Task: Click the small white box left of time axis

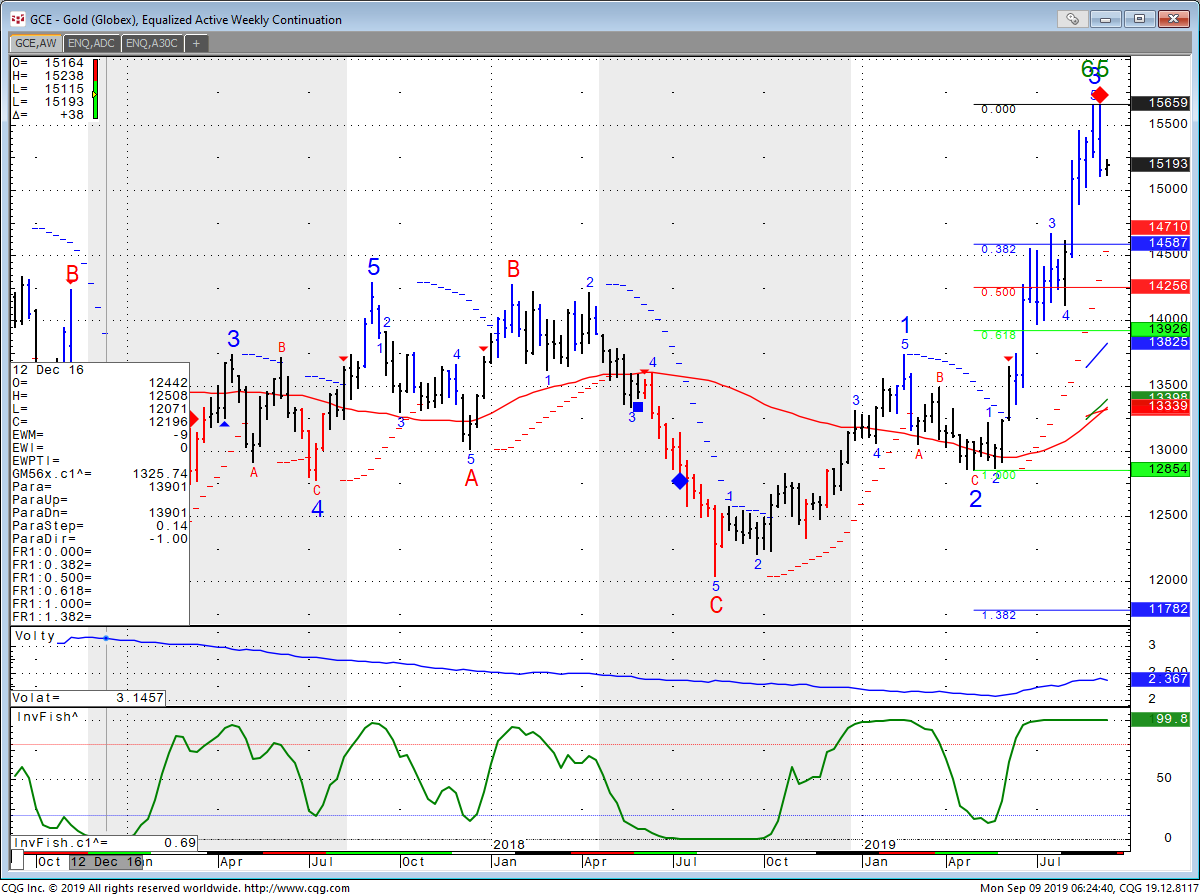Action: click(19, 861)
